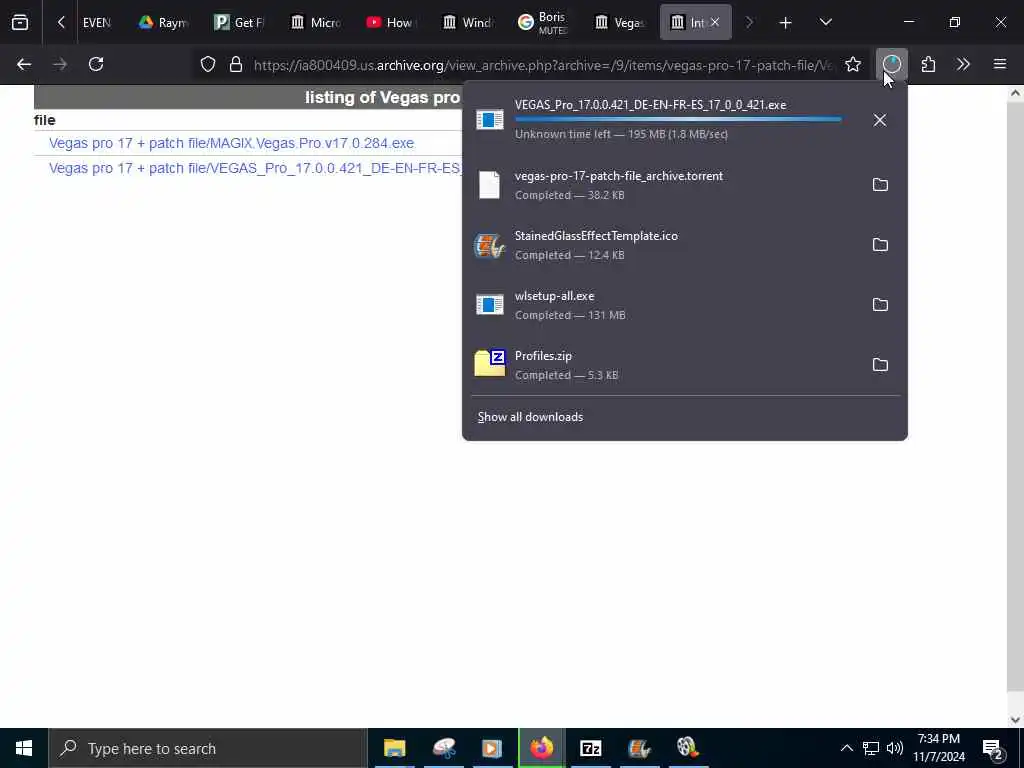This screenshot has height=768, width=1024.
Task: Go back to the previous page
Action: [24, 64]
